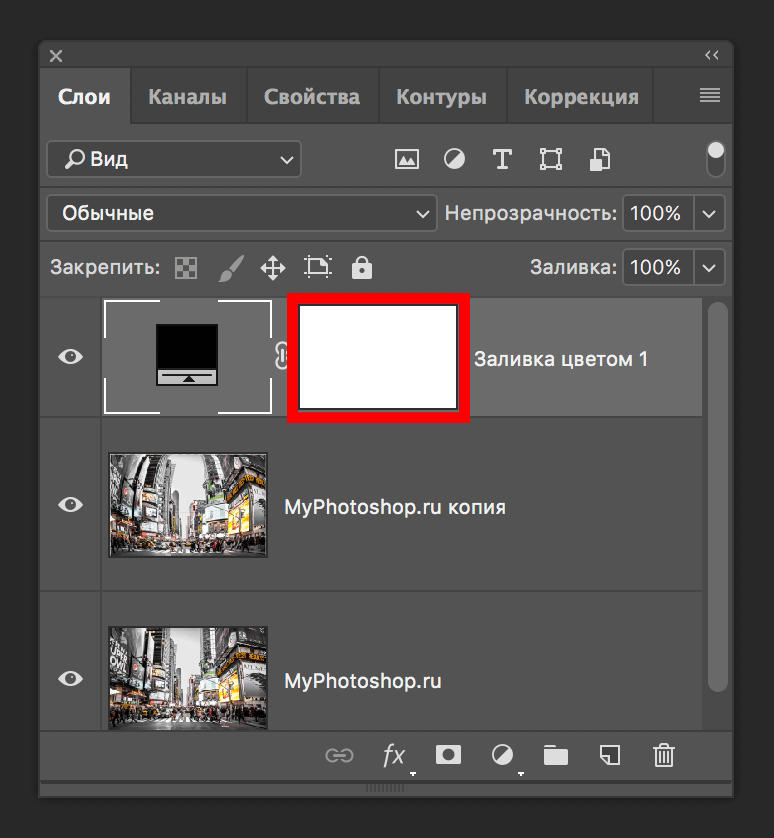Viewport: 774px width, 838px height.
Task: Toggle visibility of the bottom MyPhotoshop.ru layer
Action: [71, 679]
